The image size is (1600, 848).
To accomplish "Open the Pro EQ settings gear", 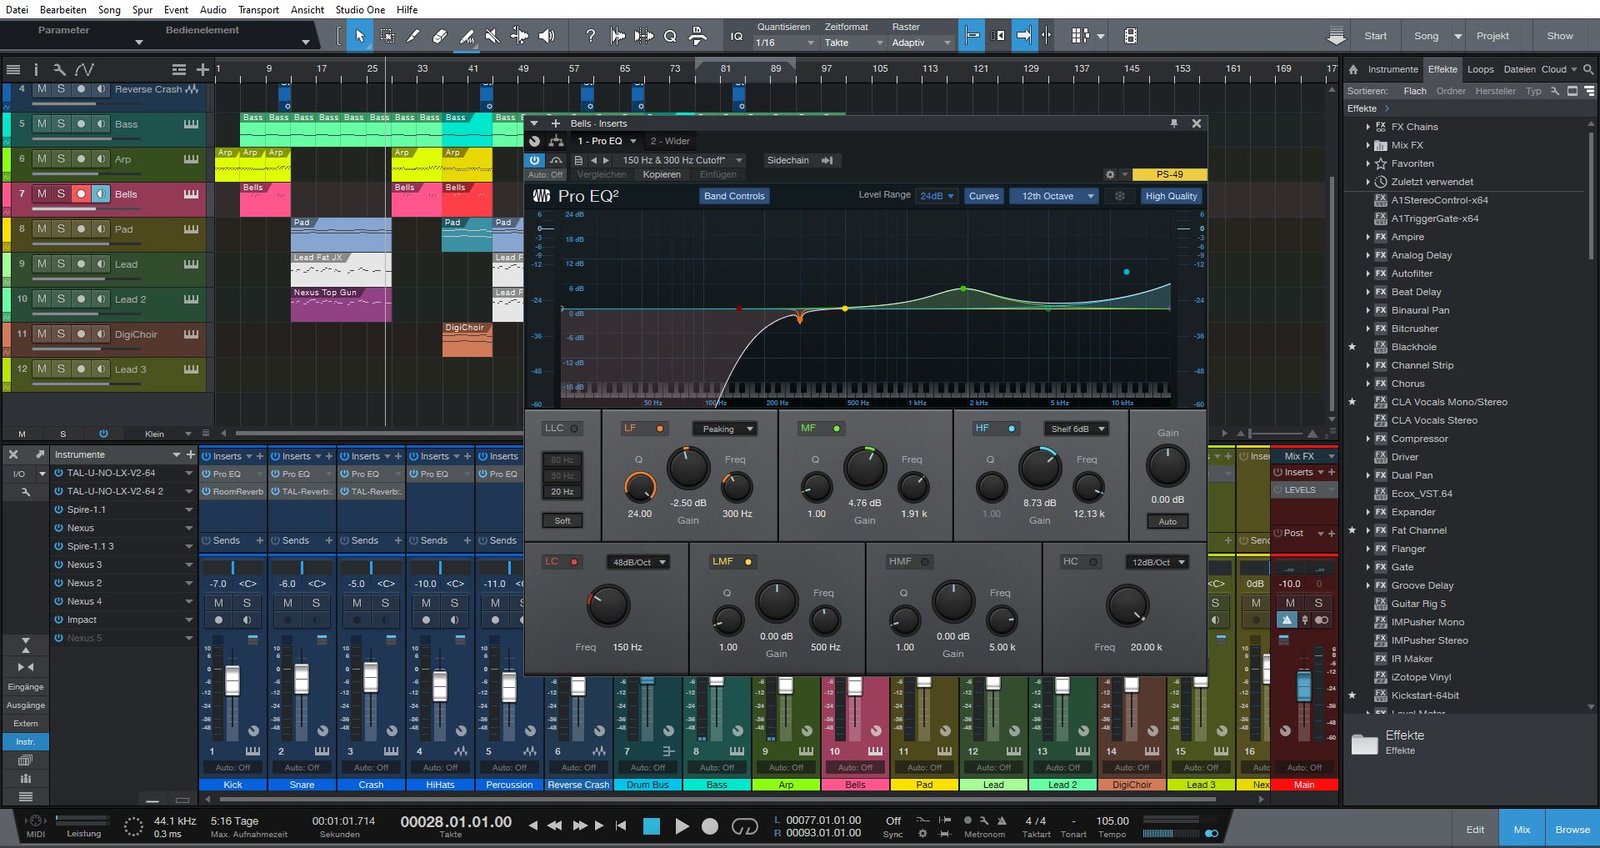I will (x=1110, y=174).
